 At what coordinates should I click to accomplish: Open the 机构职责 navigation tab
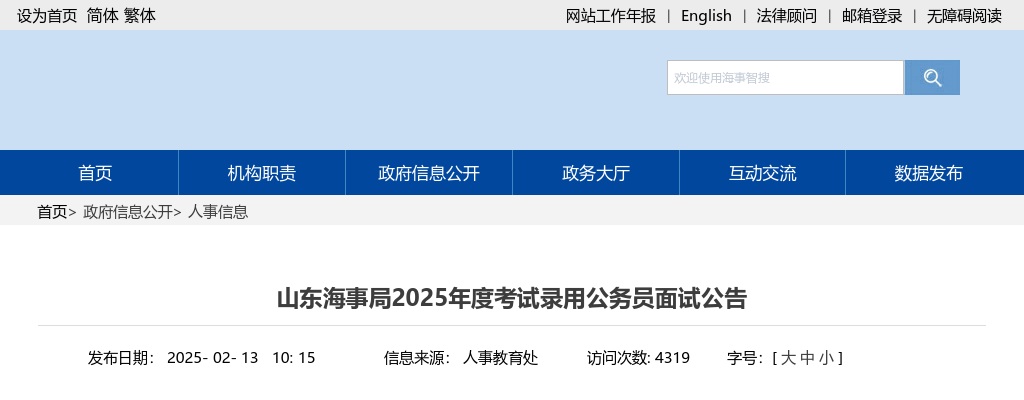[262, 173]
